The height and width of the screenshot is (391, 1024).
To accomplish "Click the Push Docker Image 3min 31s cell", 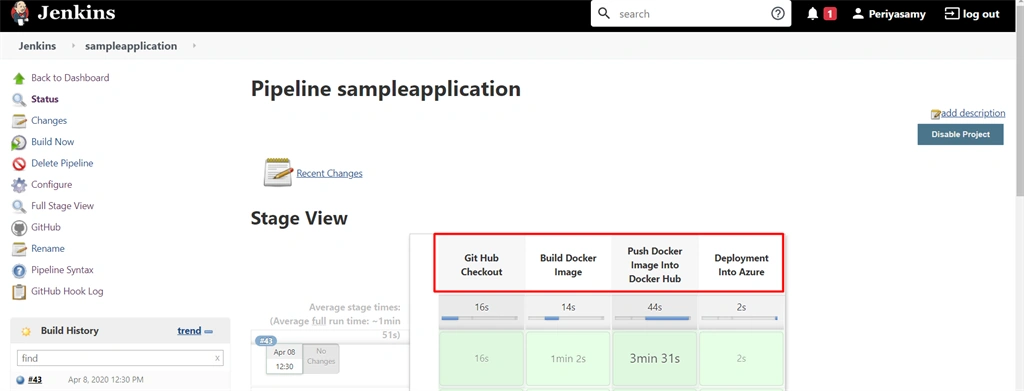I will [655, 358].
